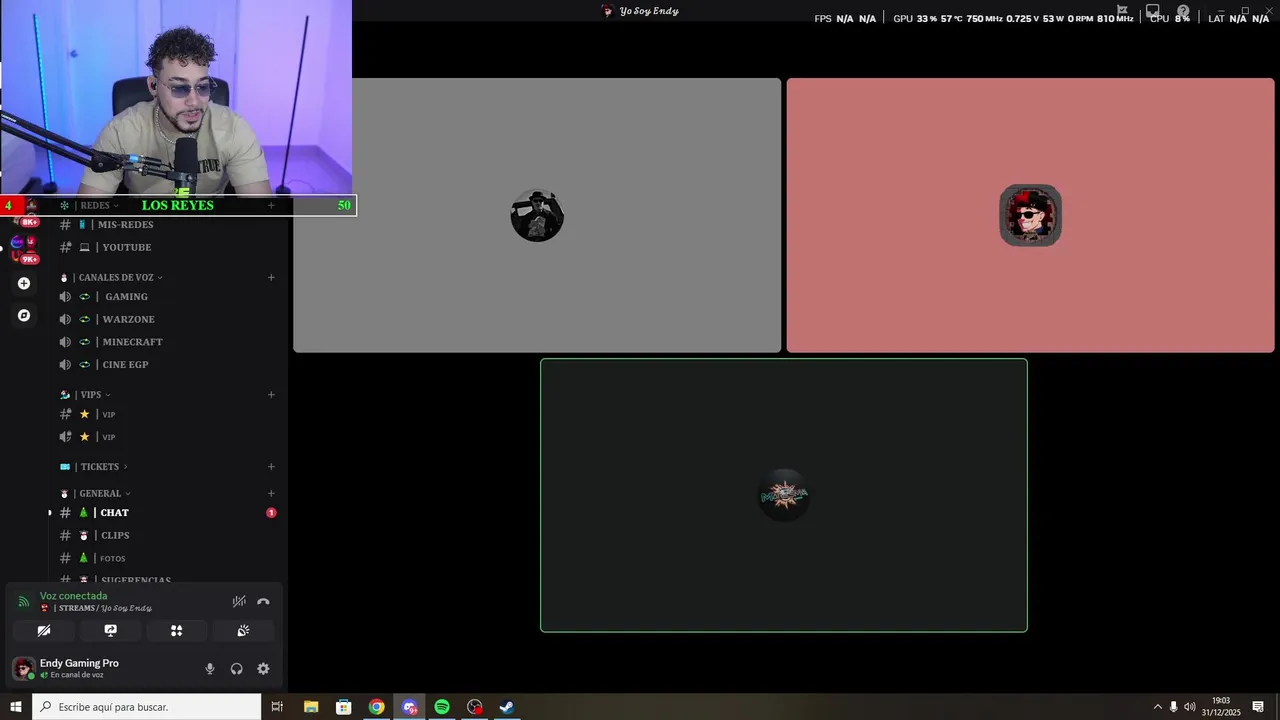Image resolution: width=1280 pixels, height=720 pixels.
Task: Open the Soundboard
Action: pyautogui.click(x=243, y=630)
